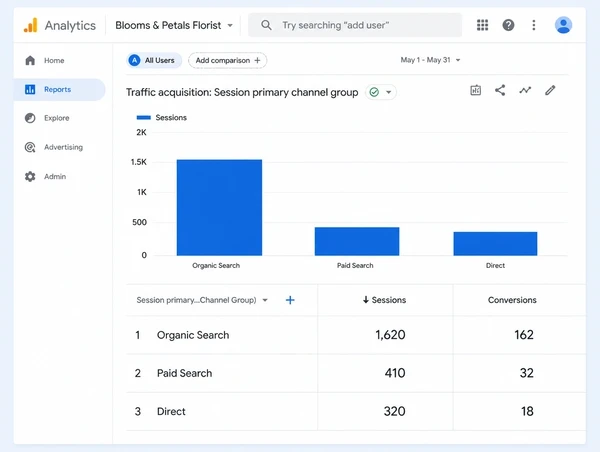This screenshot has width=600, height=452.
Task: Click the 410 sessions value
Action: point(395,373)
